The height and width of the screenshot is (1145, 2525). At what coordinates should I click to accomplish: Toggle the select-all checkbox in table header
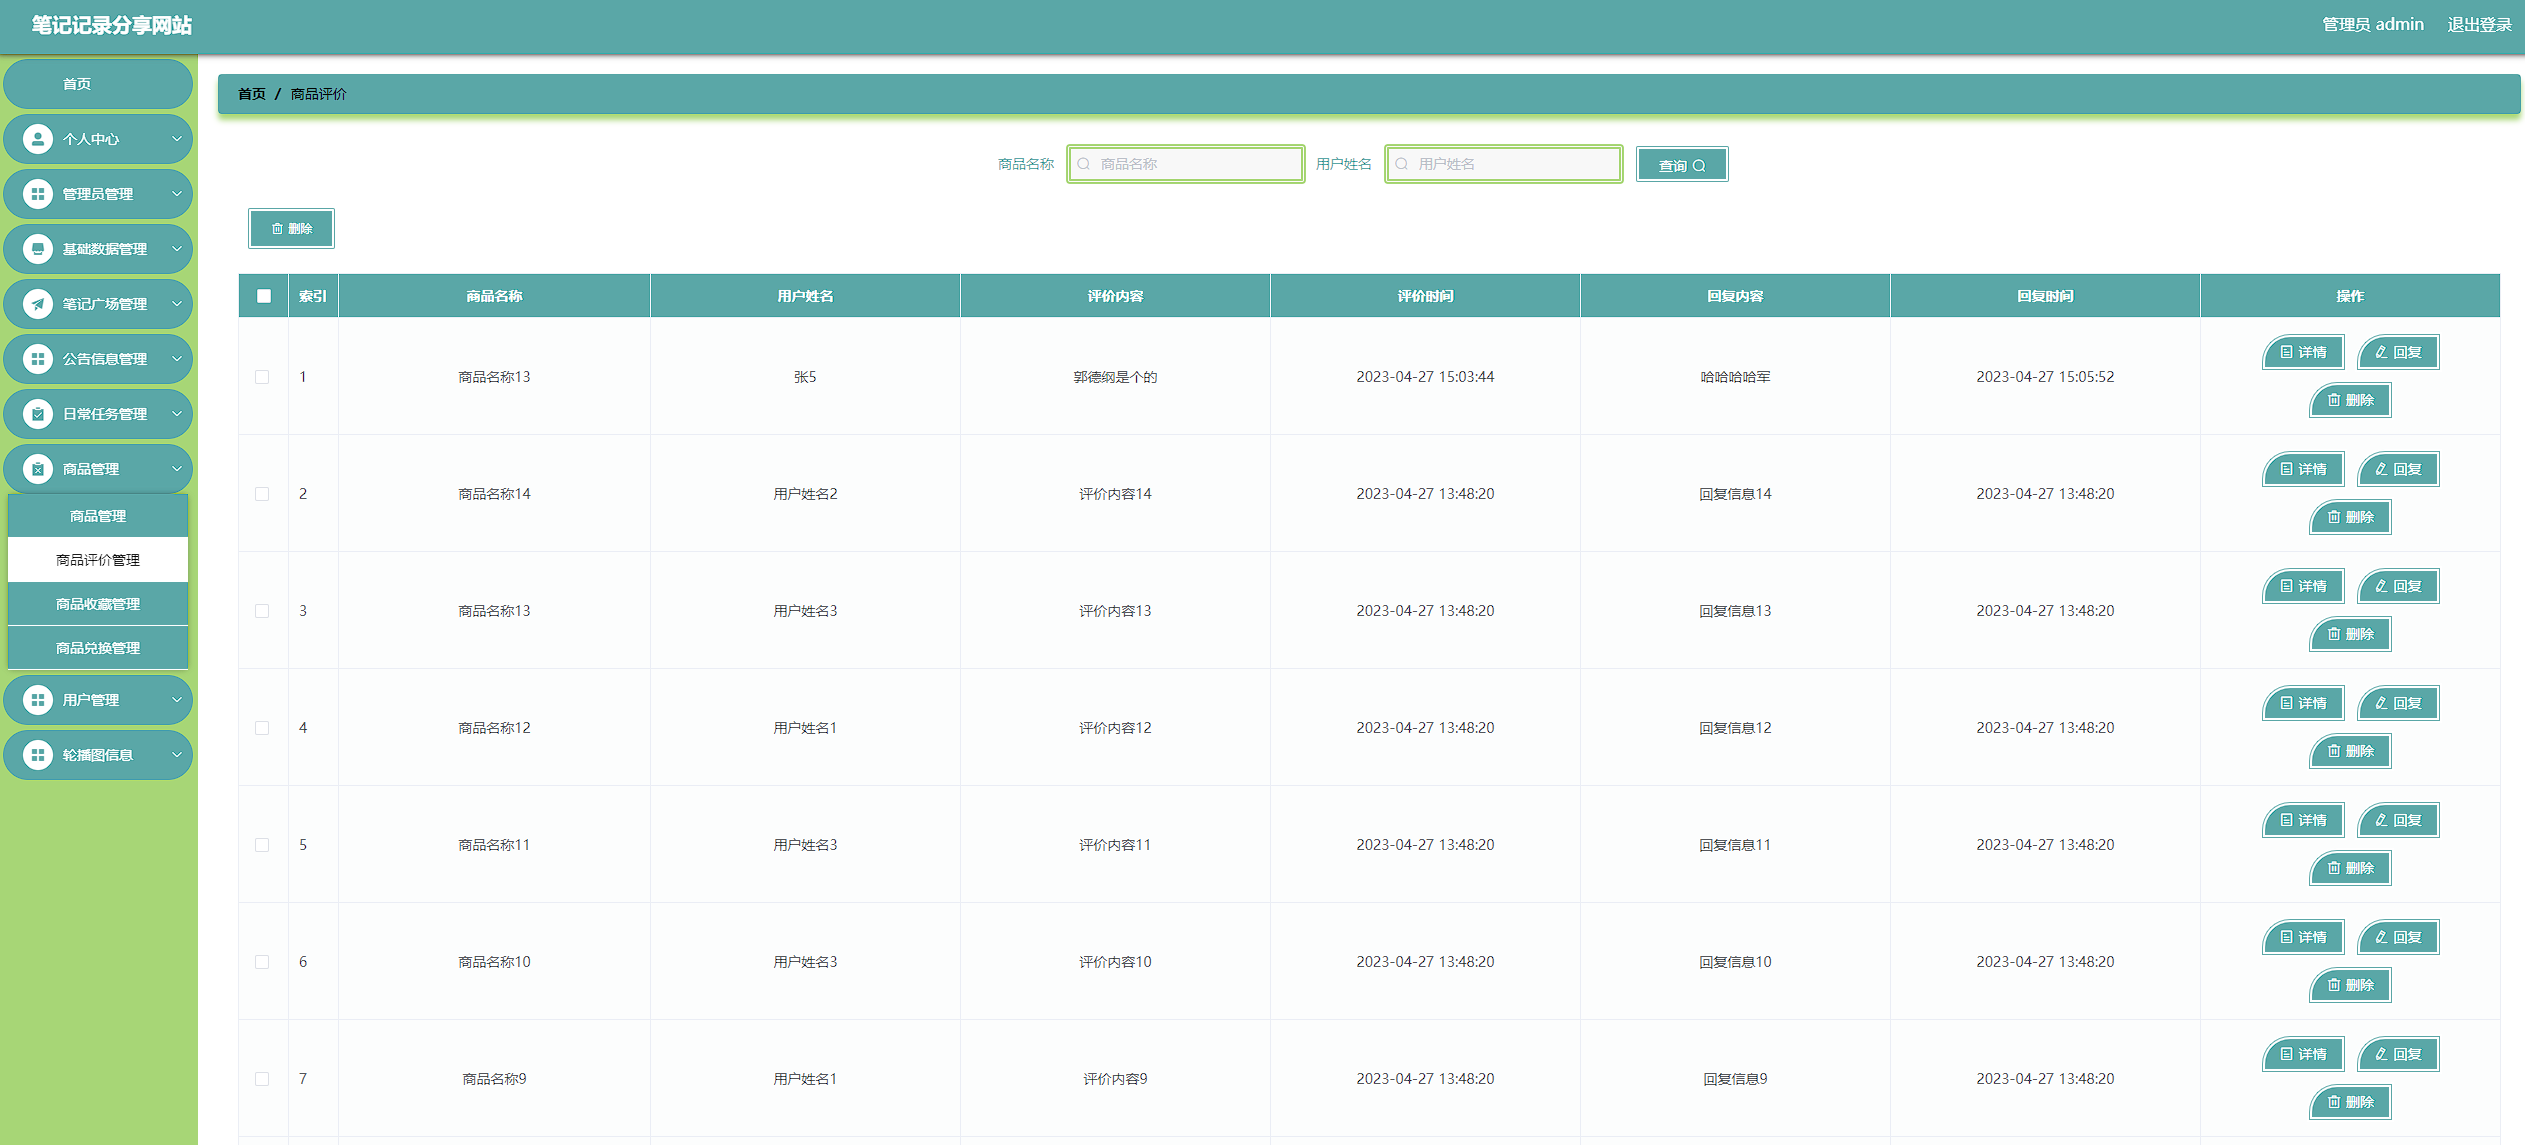264,296
